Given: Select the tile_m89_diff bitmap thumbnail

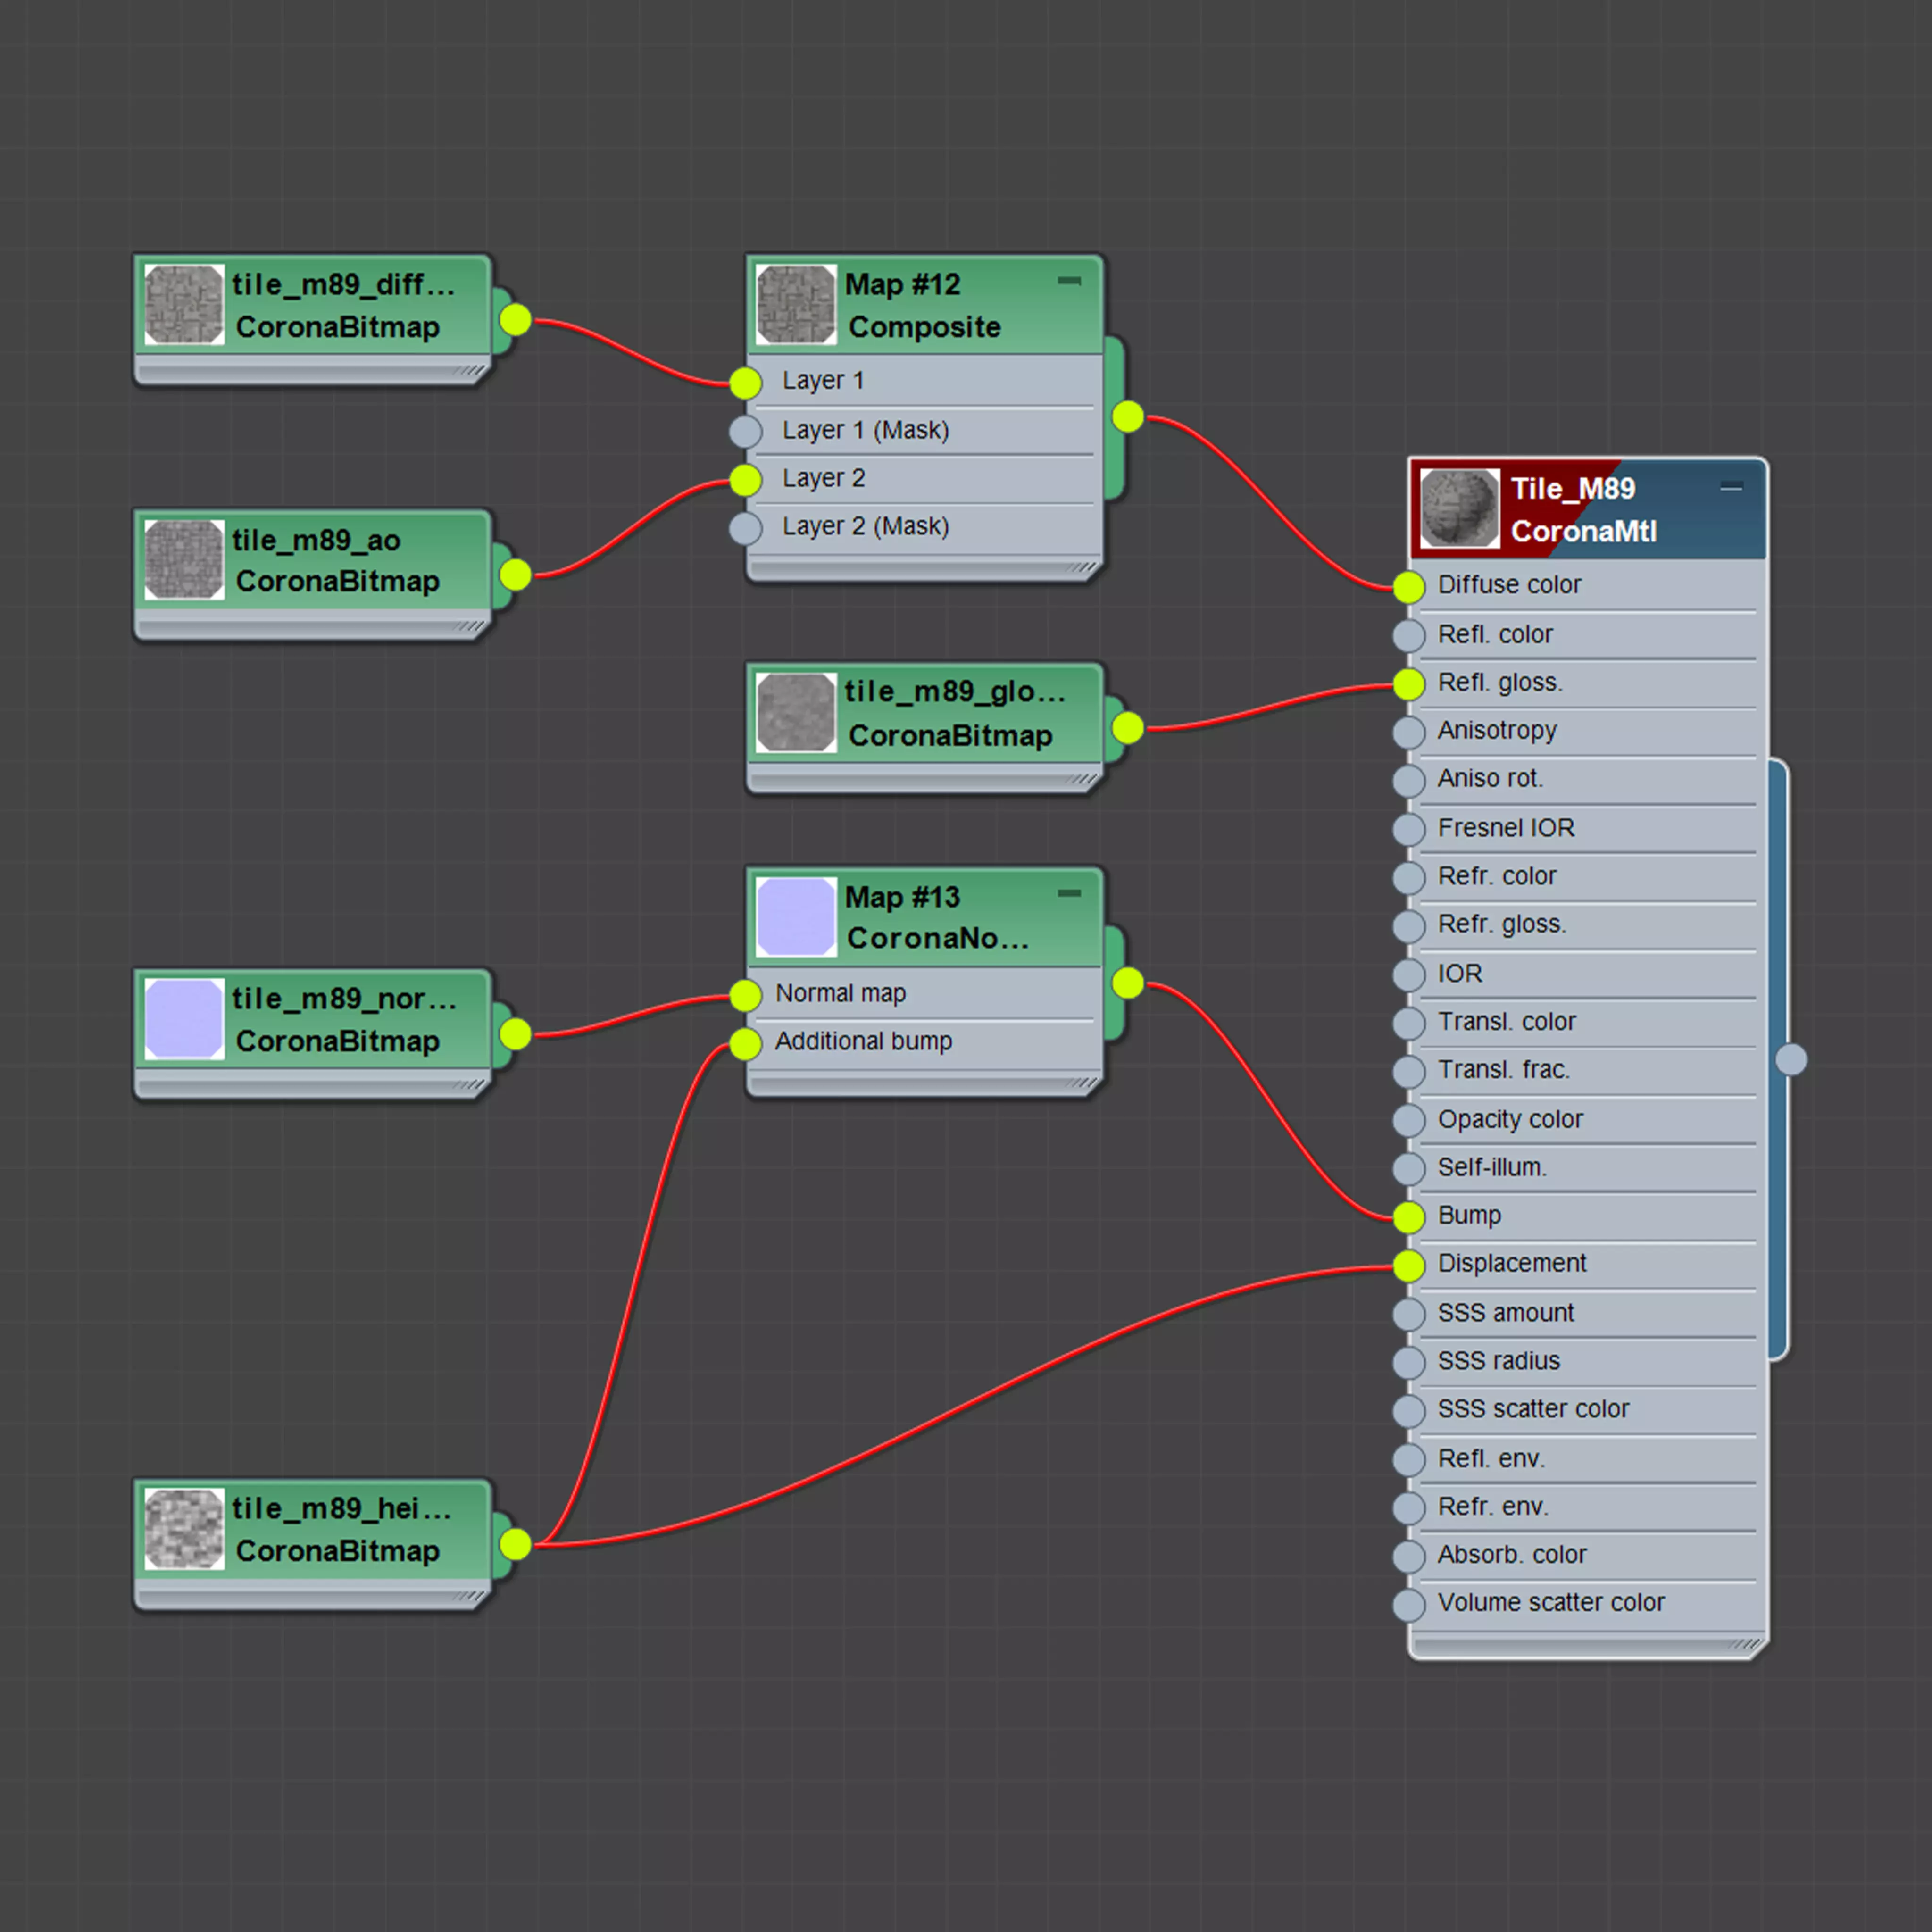Looking at the screenshot, I should [184, 305].
